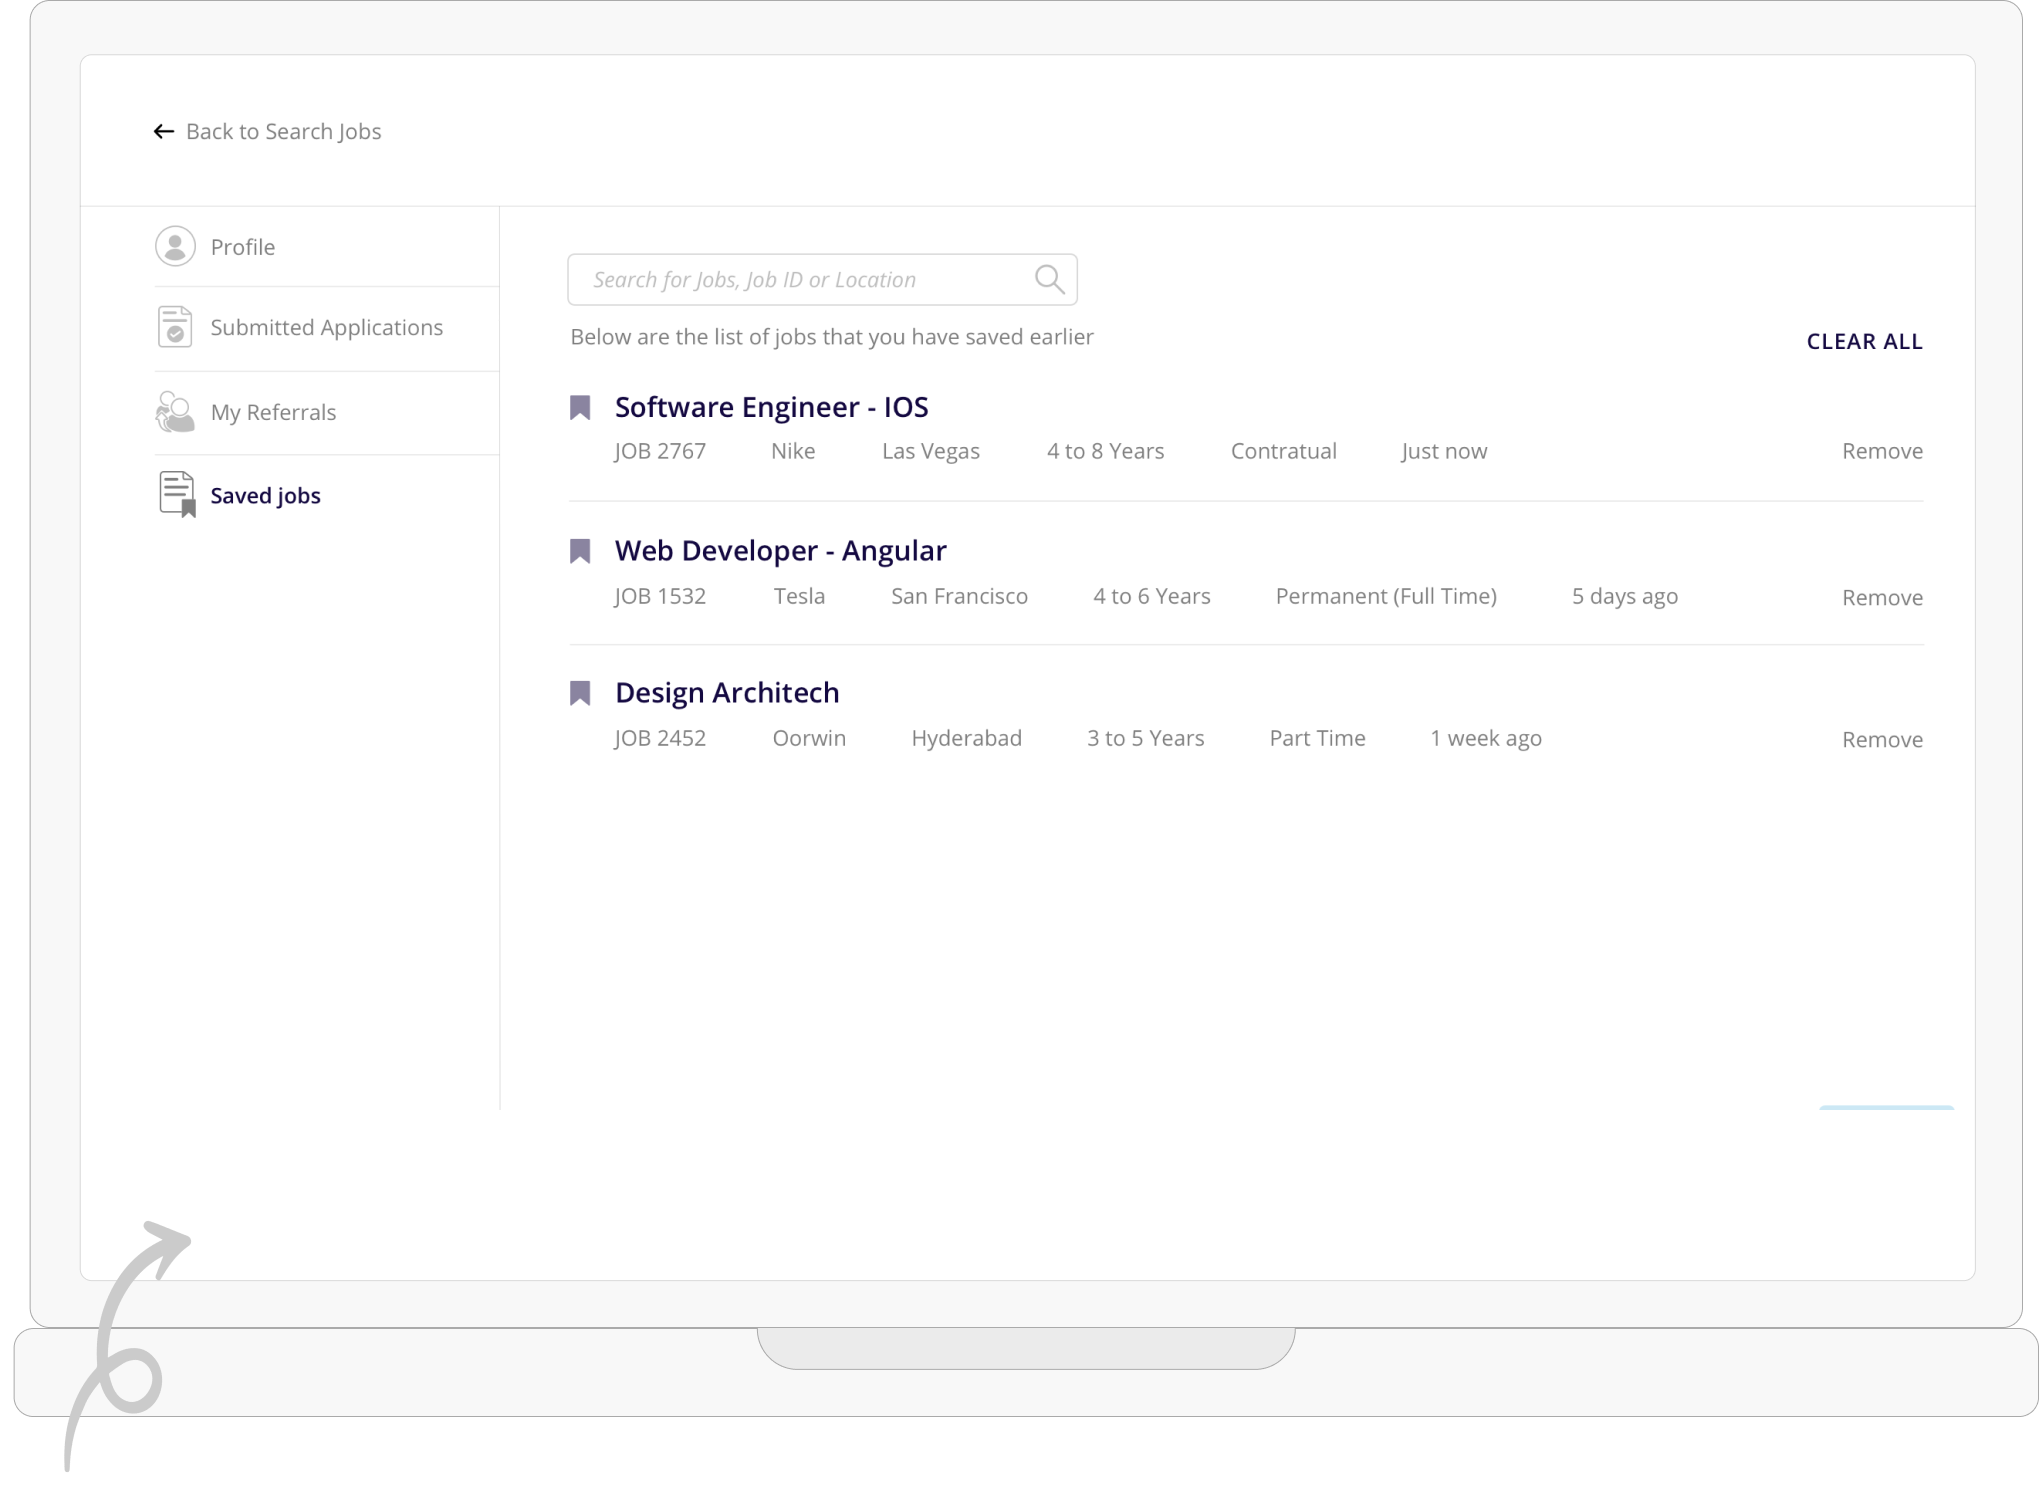Open Submitted Applications in sidebar
Image resolution: width=2040 pixels, height=1496 pixels.
click(326, 328)
